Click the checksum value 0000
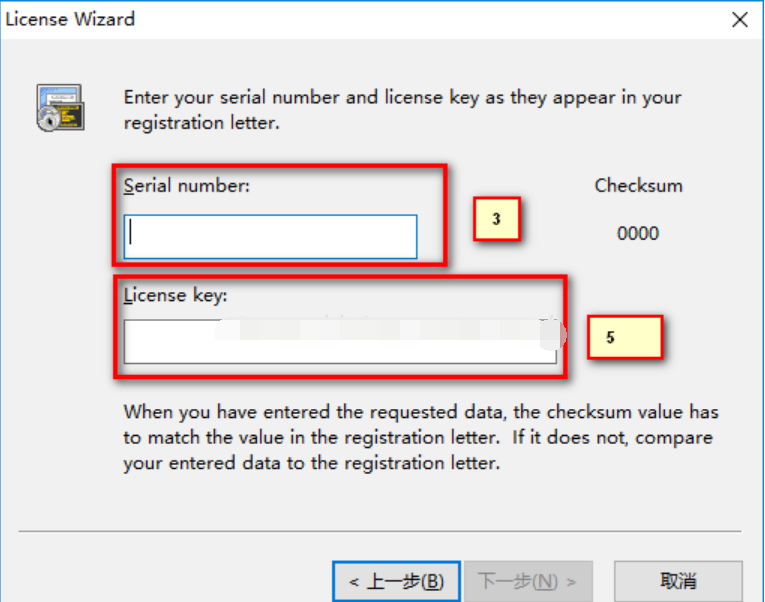 click(x=638, y=233)
